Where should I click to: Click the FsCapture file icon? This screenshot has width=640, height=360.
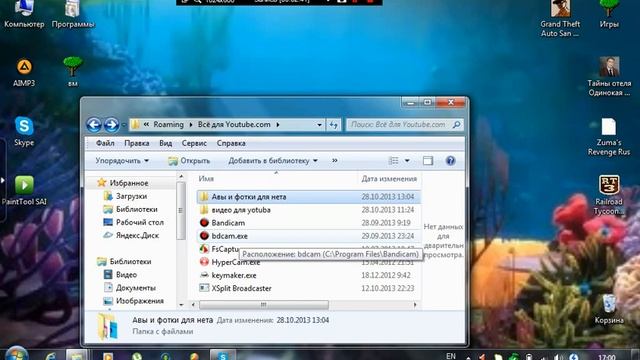click(204, 249)
